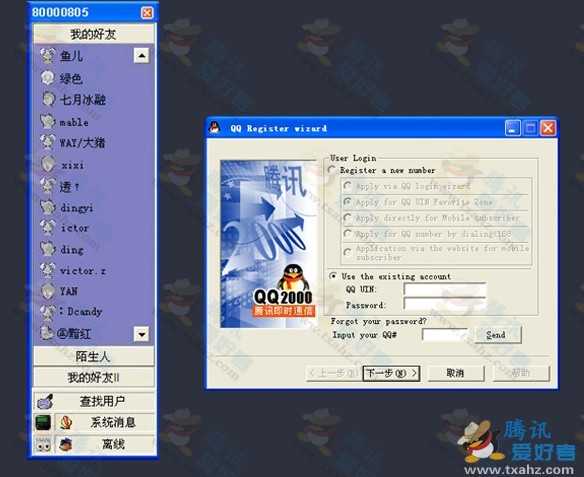Select friend name xixi
The width and height of the screenshot is (584, 477).
(72, 165)
